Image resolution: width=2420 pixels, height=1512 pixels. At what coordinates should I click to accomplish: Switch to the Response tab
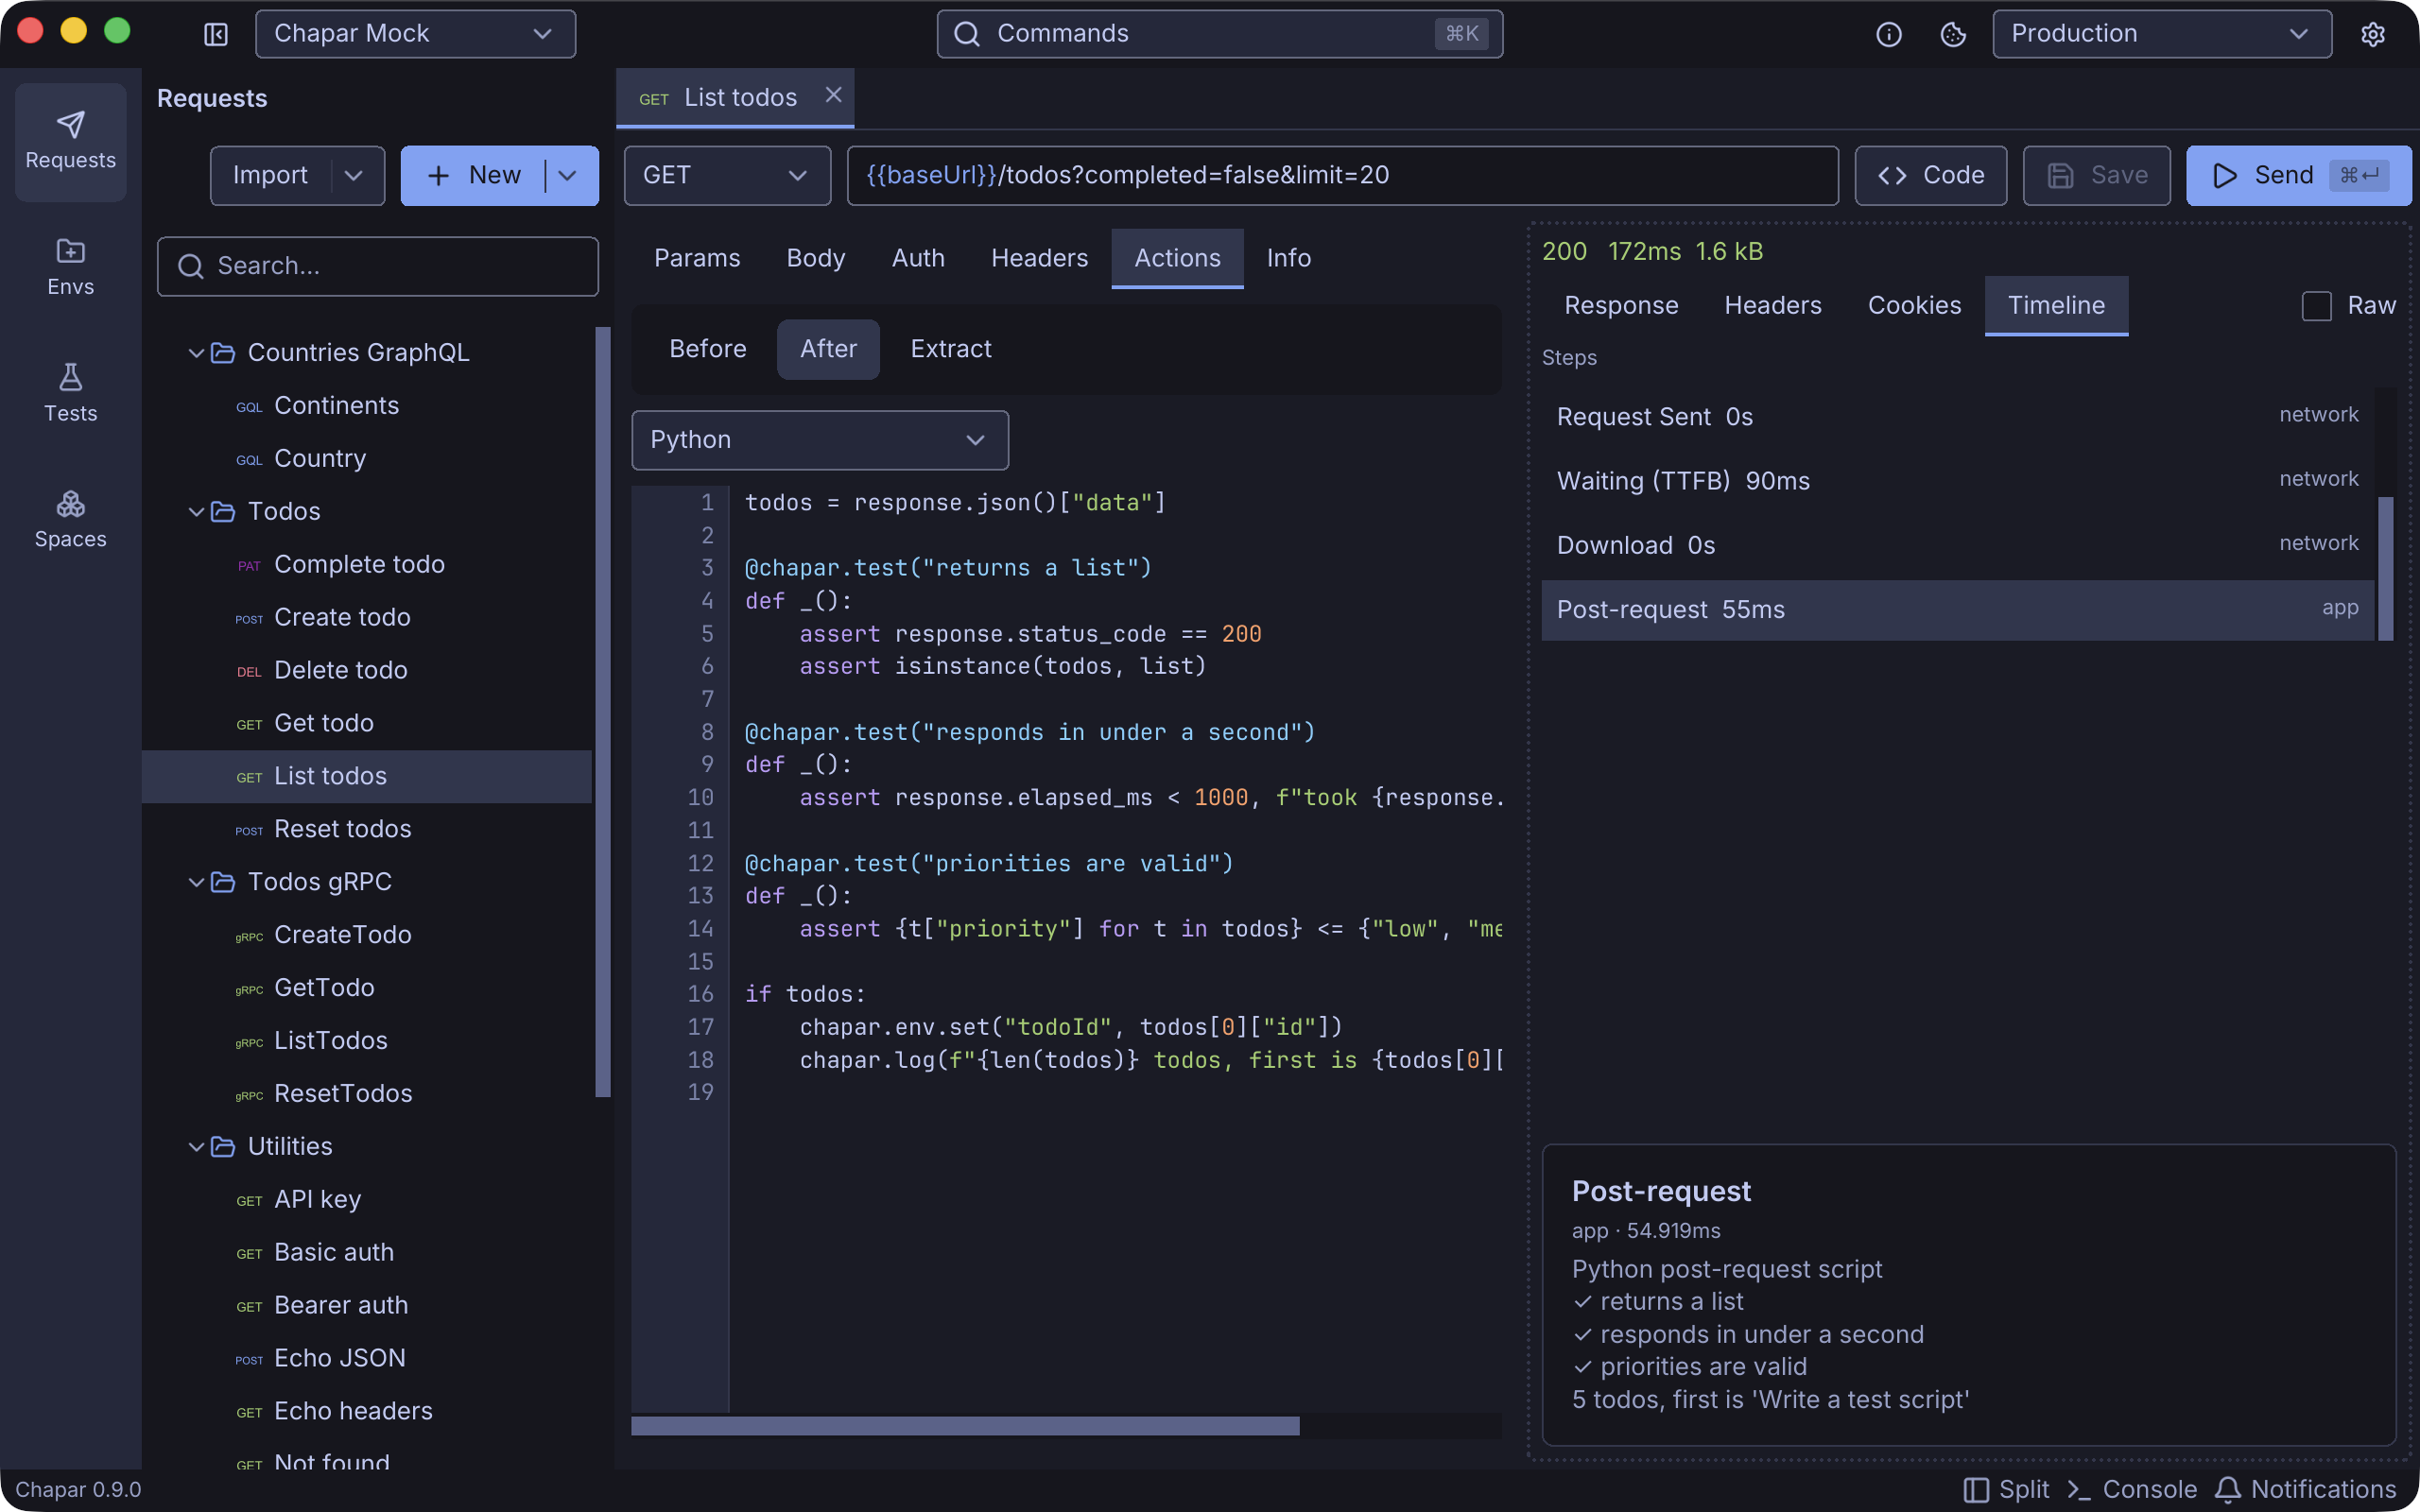1621,306
